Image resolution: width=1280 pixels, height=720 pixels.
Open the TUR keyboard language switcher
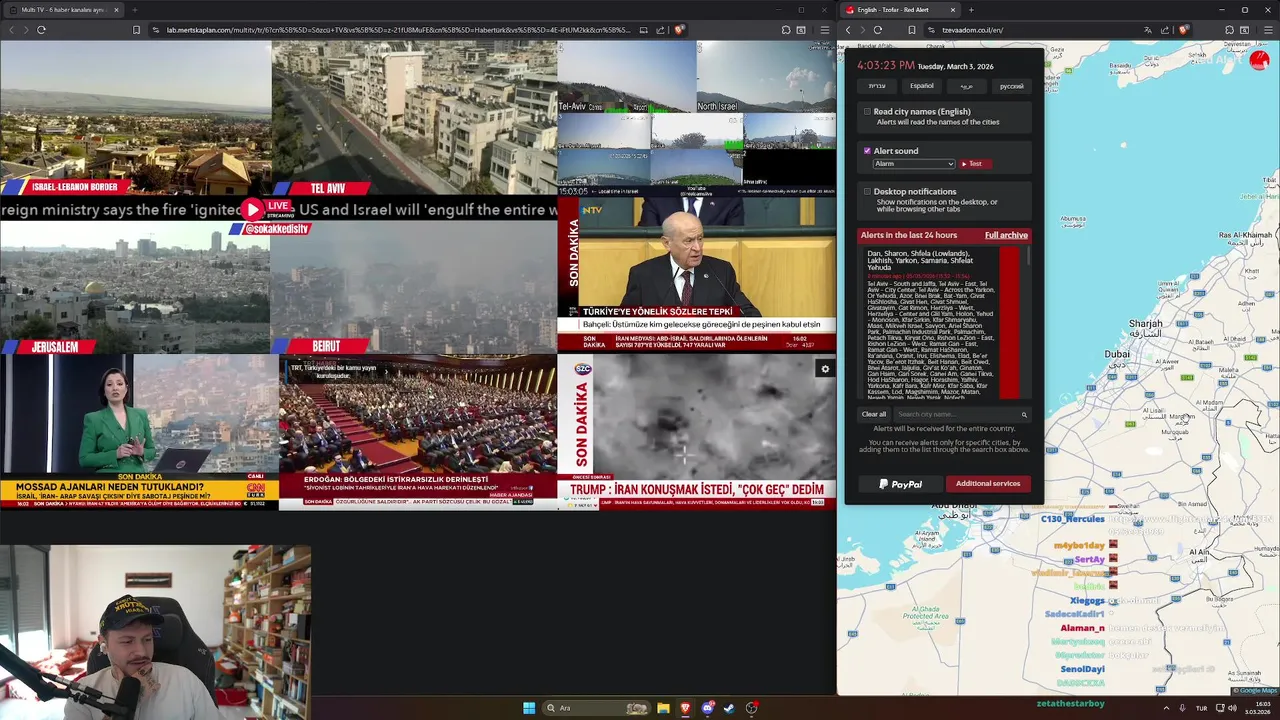[1201, 708]
